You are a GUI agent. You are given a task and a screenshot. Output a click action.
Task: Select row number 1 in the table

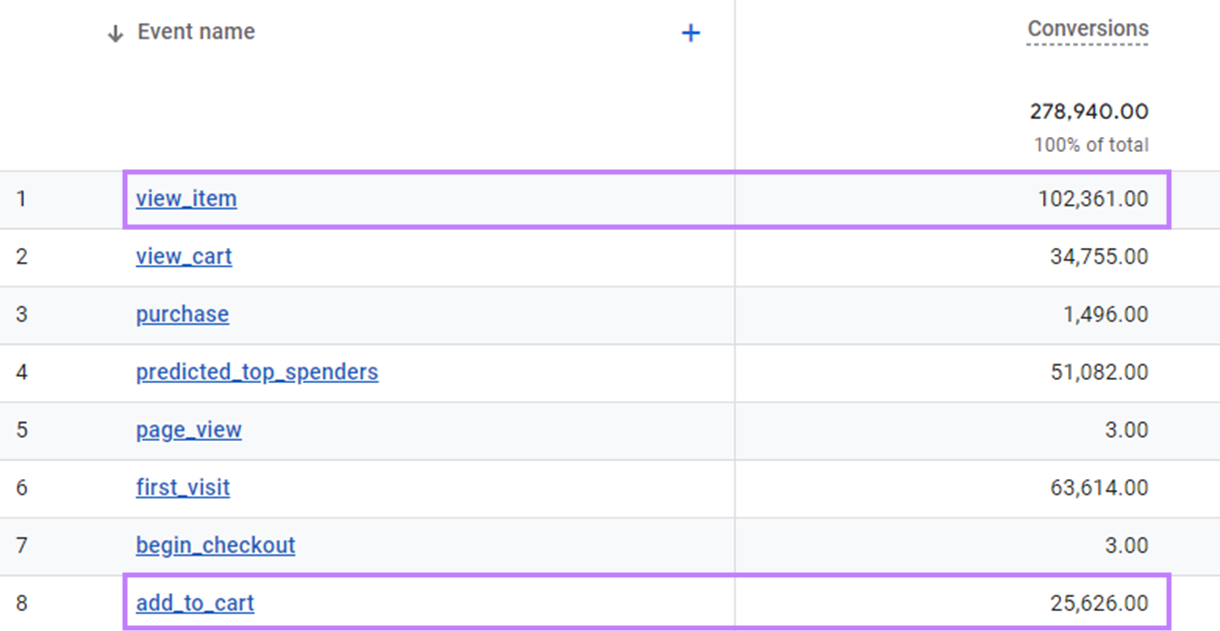pyautogui.click(x=18, y=198)
